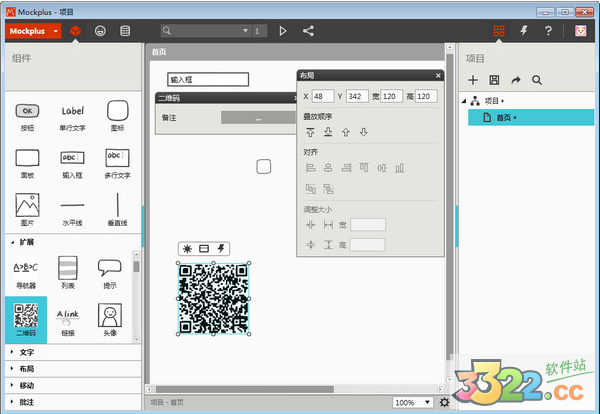Select the 输入框 component in library

(72, 165)
